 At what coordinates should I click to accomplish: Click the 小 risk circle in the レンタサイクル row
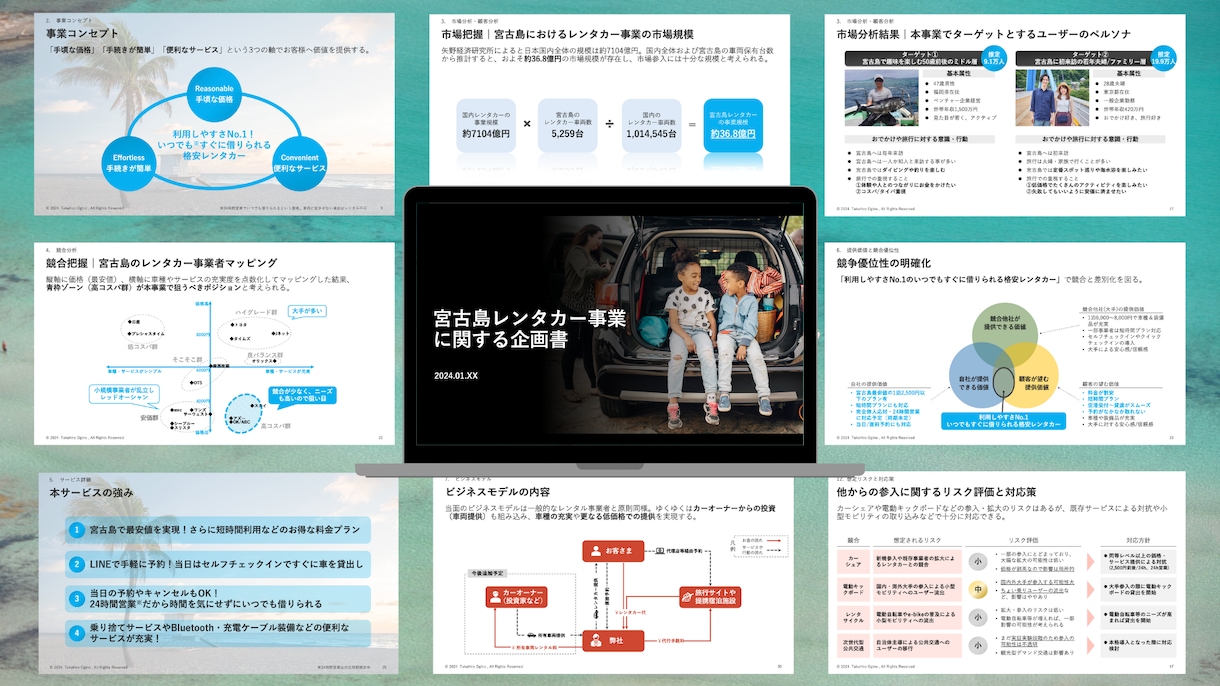(979, 618)
